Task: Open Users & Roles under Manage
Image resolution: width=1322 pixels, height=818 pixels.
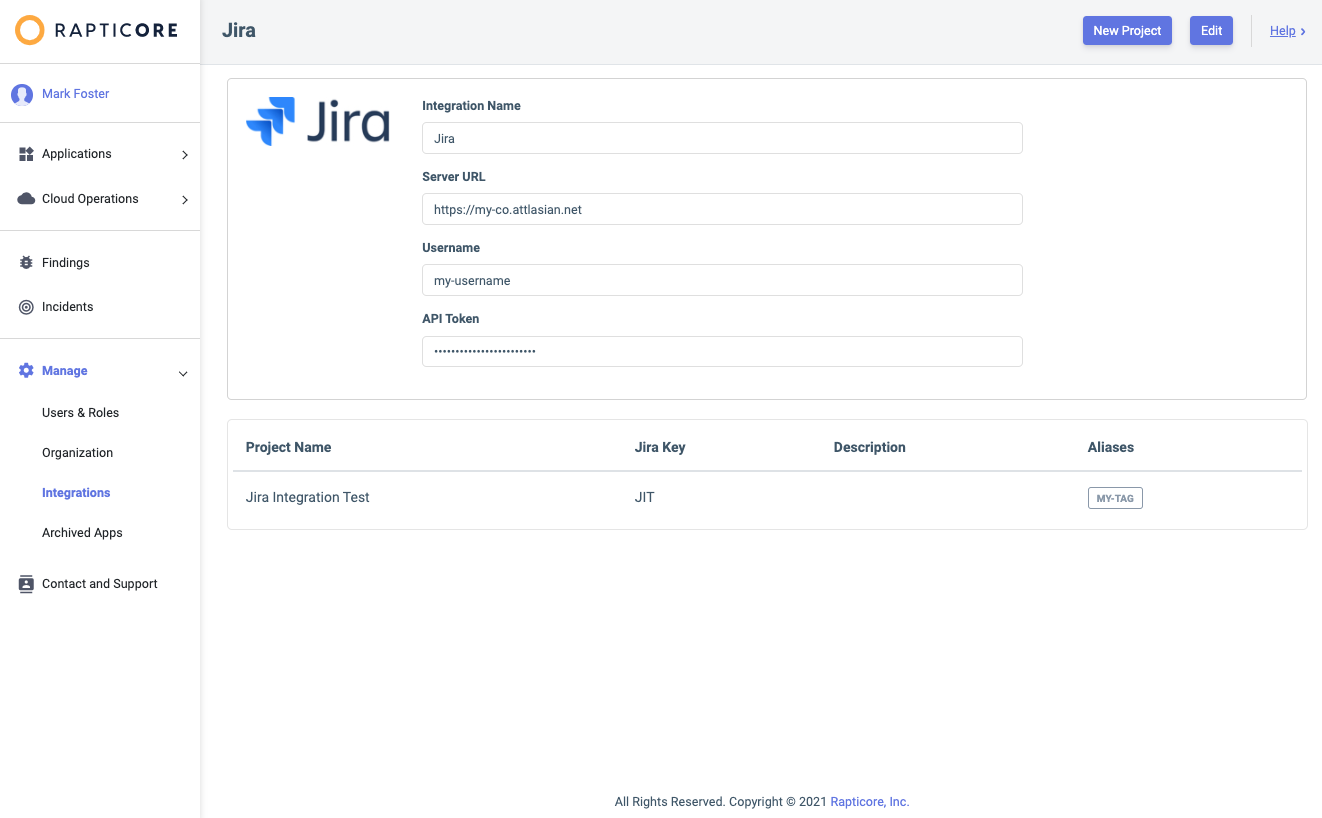Action: click(80, 413)
